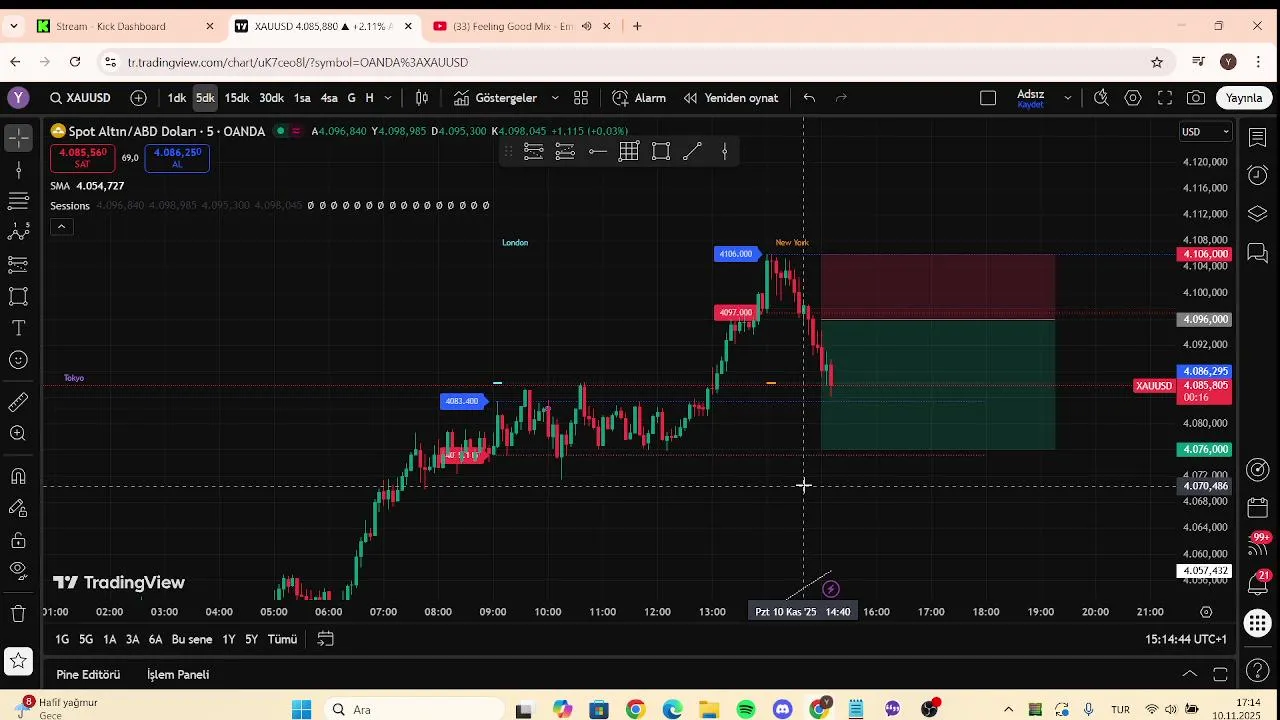Toggle stay in drawing mode
The height and width of the screenshot is (720, 1280).
click(18, 508)
